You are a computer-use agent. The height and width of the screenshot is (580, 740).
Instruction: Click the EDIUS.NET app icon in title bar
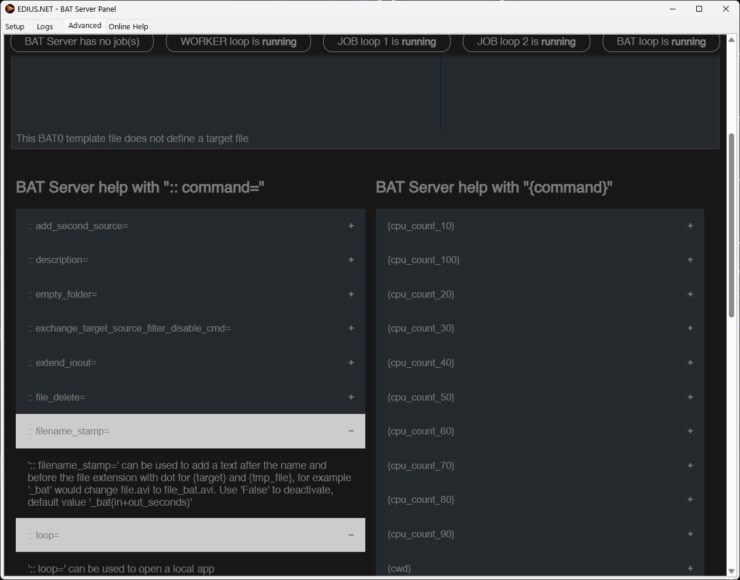(9, 8)
